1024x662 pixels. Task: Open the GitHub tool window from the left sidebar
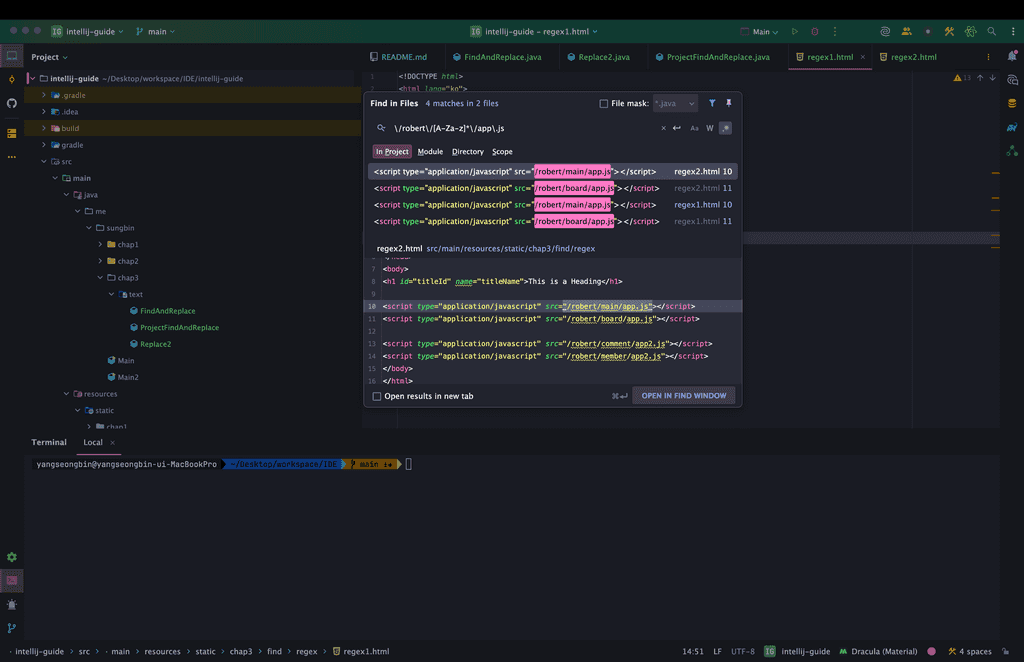[x=12, y=103]
